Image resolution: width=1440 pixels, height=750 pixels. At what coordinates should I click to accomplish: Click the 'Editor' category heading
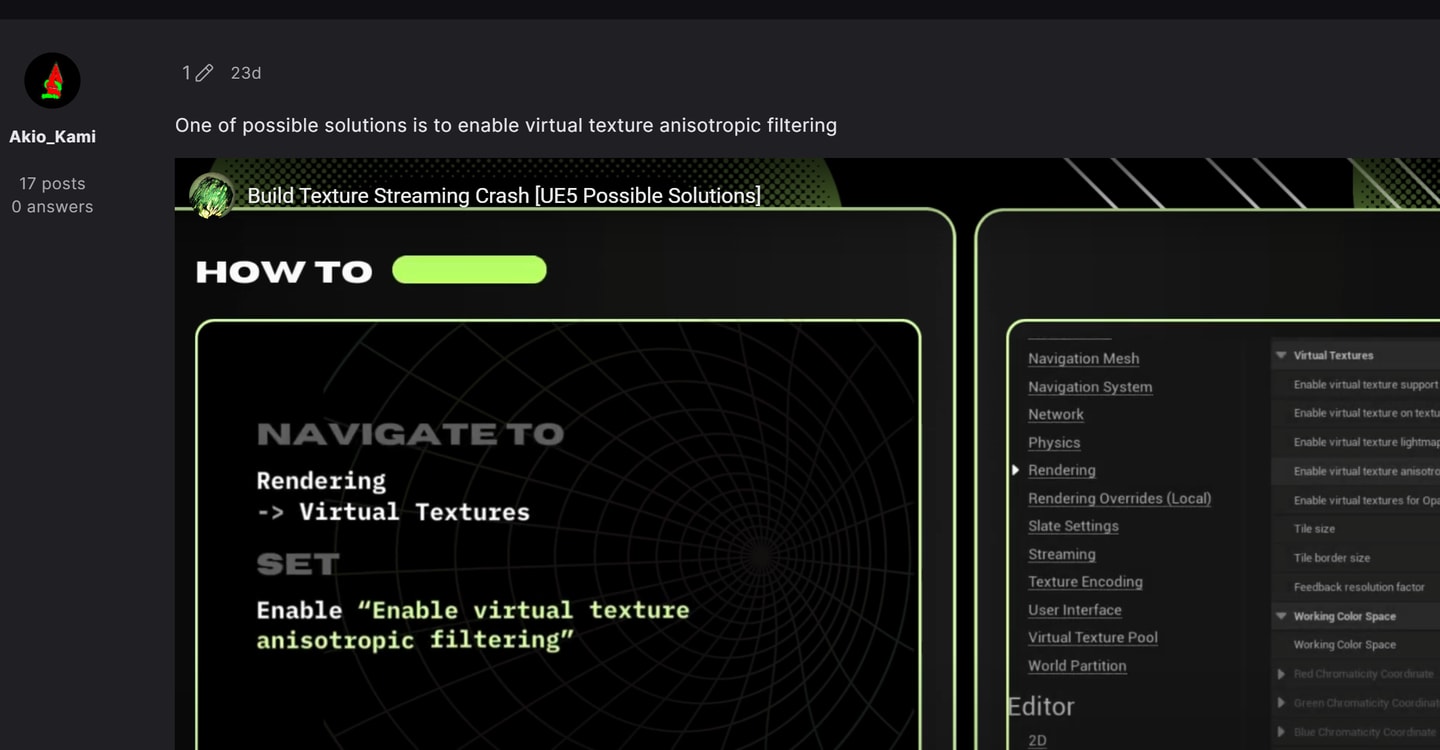1041,706
